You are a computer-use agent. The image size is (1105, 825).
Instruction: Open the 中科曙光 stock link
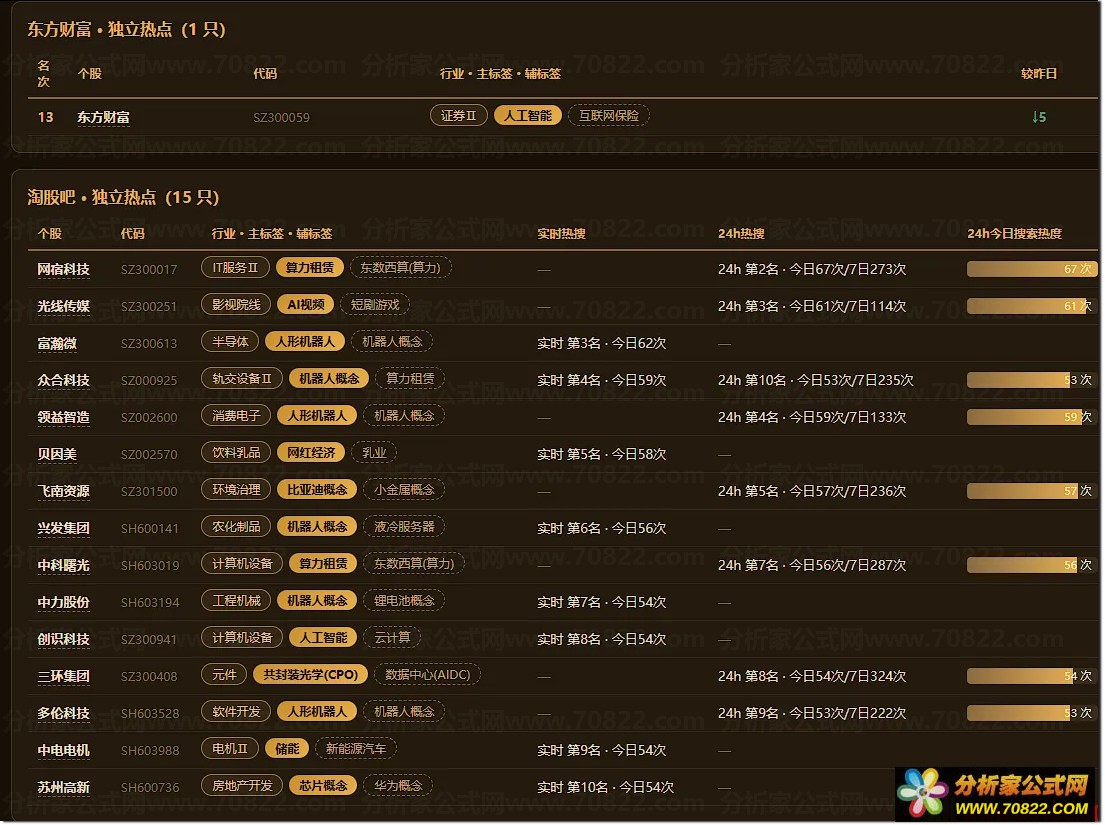(x=63, y=565)
